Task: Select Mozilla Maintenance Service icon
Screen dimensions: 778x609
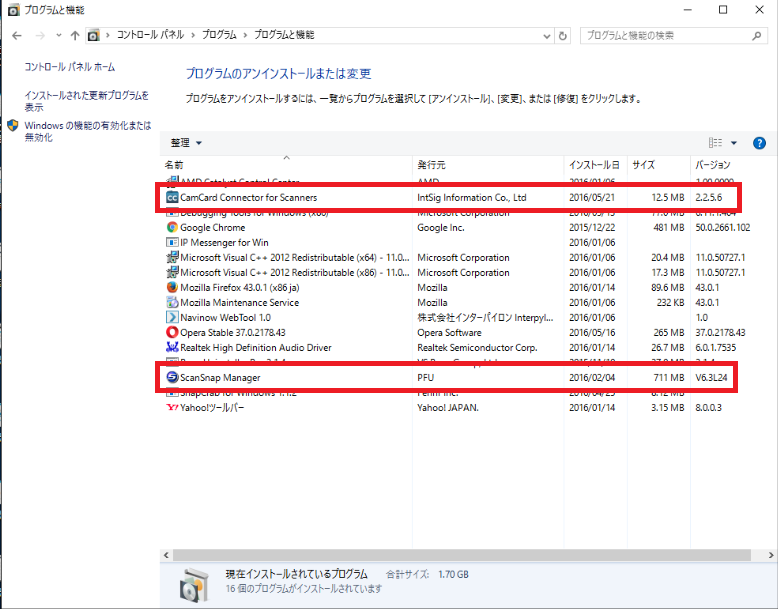Action: [x=172, y=302]
